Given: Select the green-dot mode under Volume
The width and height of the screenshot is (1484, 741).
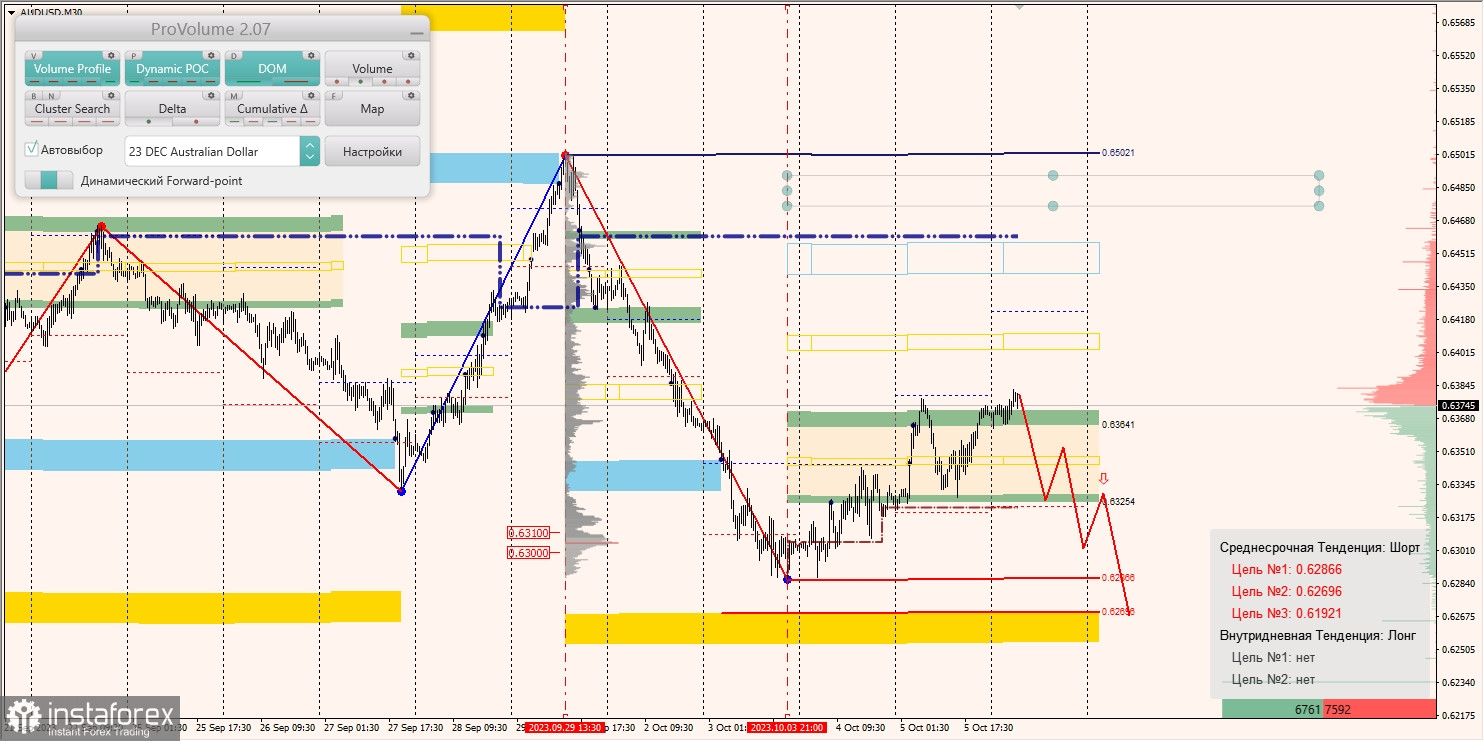Looking at the screenshot, I should click(360, 81).
